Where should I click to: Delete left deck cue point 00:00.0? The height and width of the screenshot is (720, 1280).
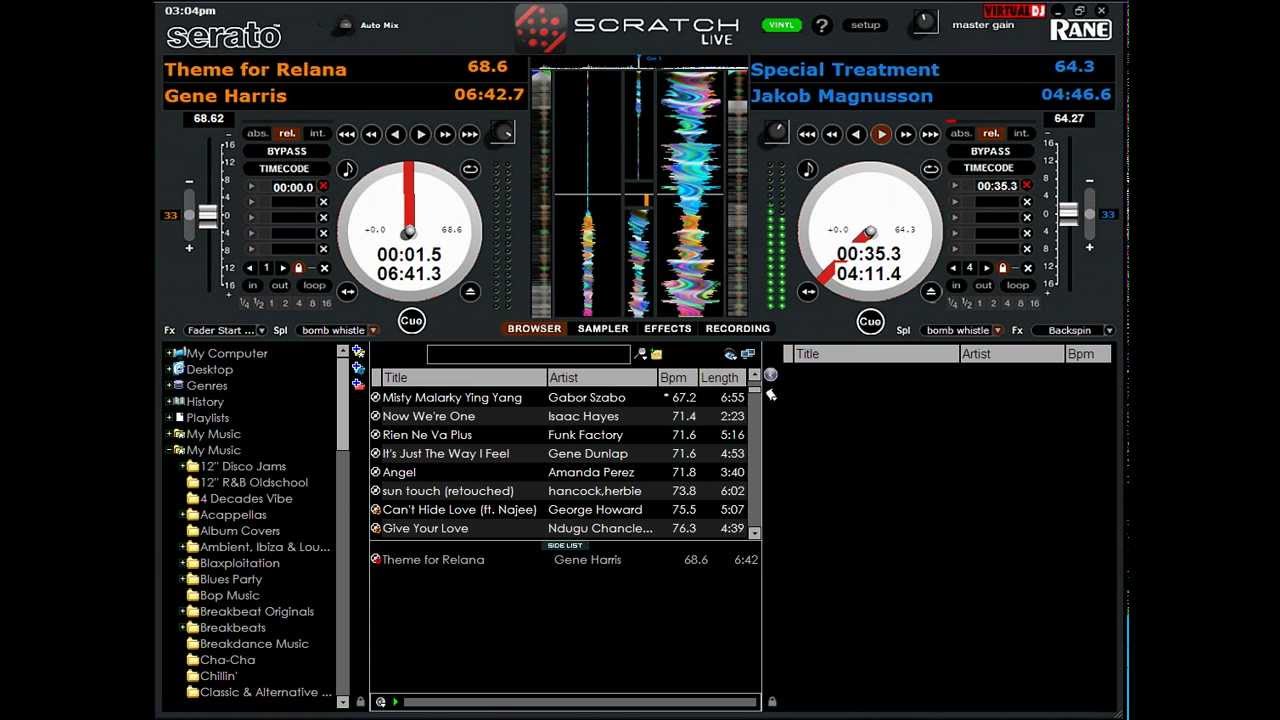[323, 186]
